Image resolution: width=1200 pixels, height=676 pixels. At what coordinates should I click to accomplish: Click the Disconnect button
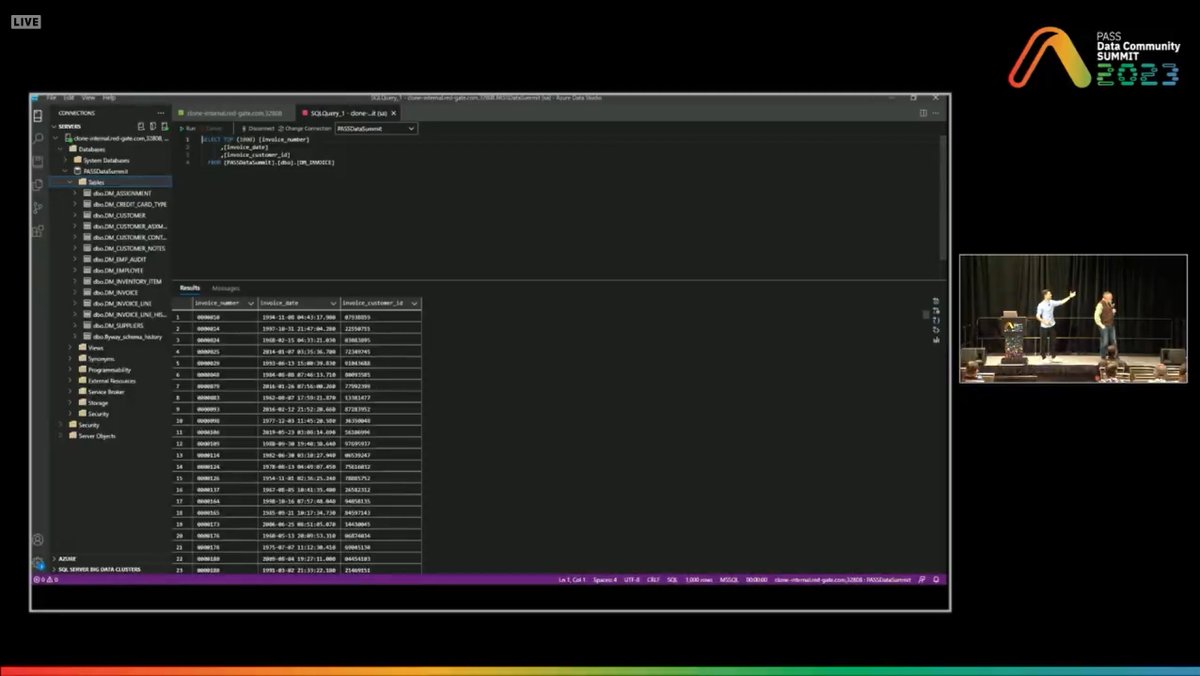point(258,128)
